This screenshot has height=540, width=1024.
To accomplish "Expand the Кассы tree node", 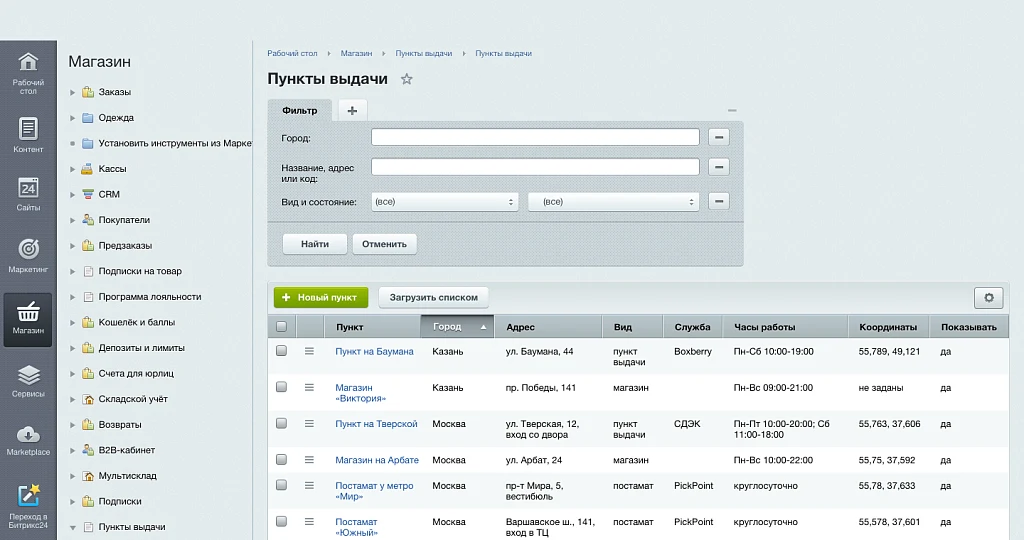I will [72, 169].
